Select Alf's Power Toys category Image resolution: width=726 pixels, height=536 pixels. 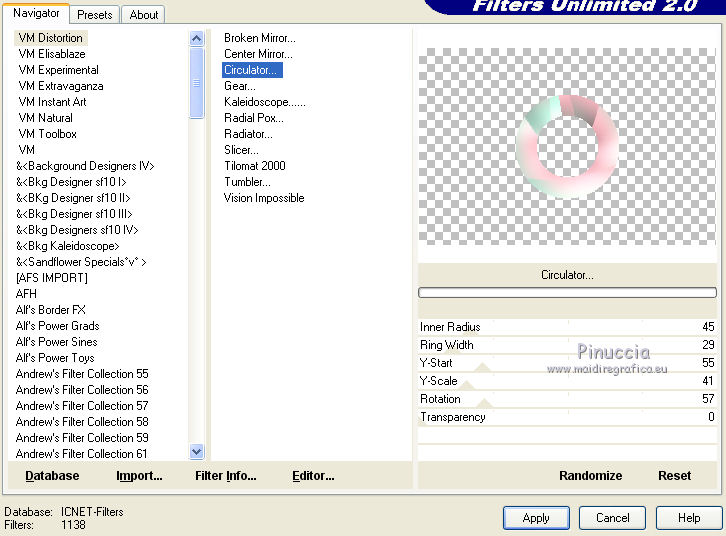[x=55, y=358]
